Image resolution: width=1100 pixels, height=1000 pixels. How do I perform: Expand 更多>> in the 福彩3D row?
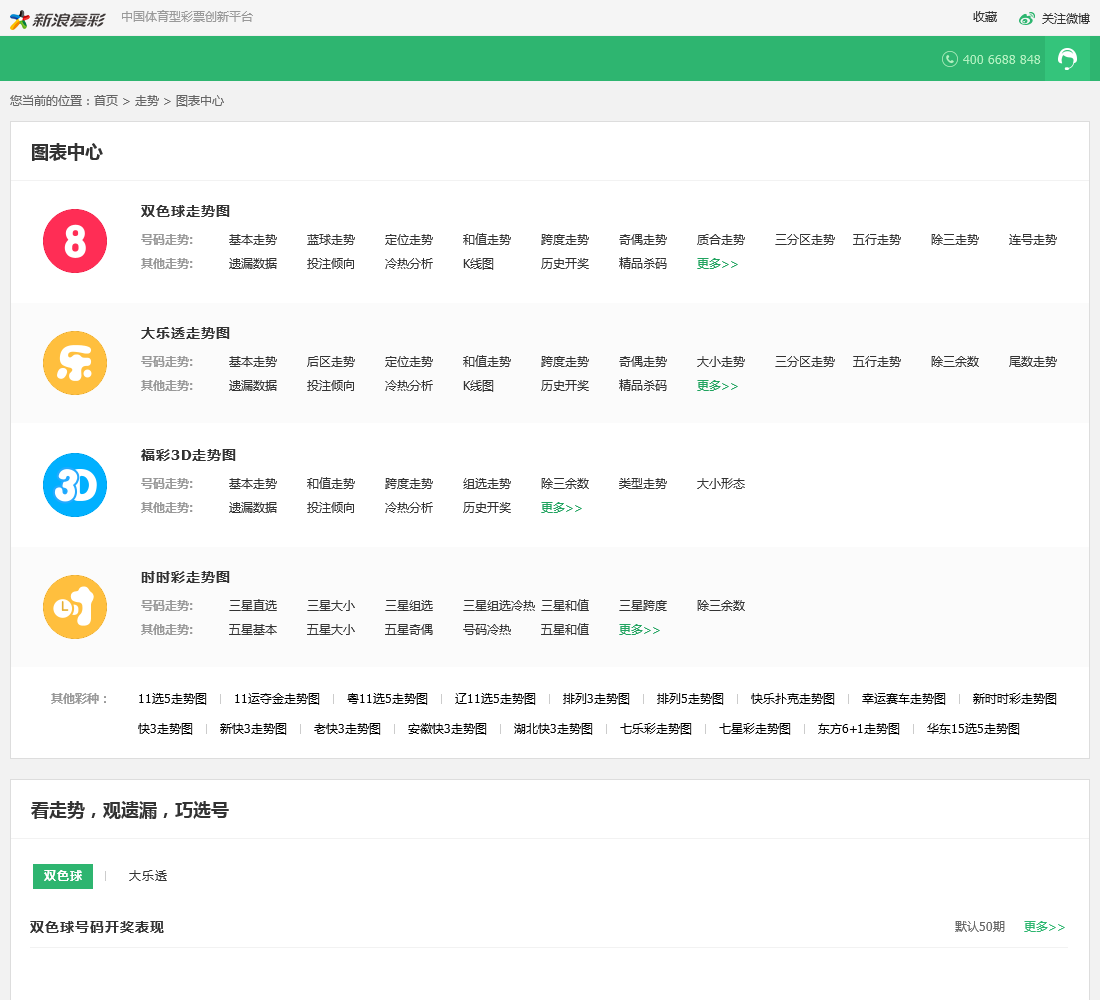pyautogui.click(x=561, y=508)
